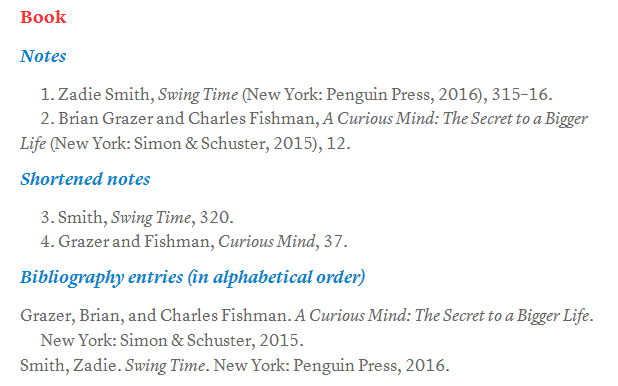Click note 1 Zadie Smith citation
618x386 pixels.
(x=296, y=95)
